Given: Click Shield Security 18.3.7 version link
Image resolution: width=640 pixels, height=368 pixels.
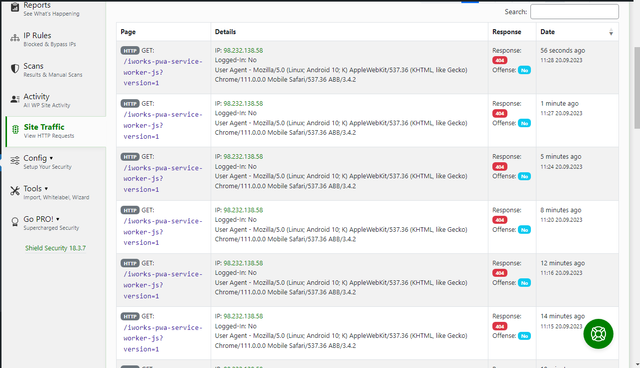Looking at the screenshot, I should point(56,248).
